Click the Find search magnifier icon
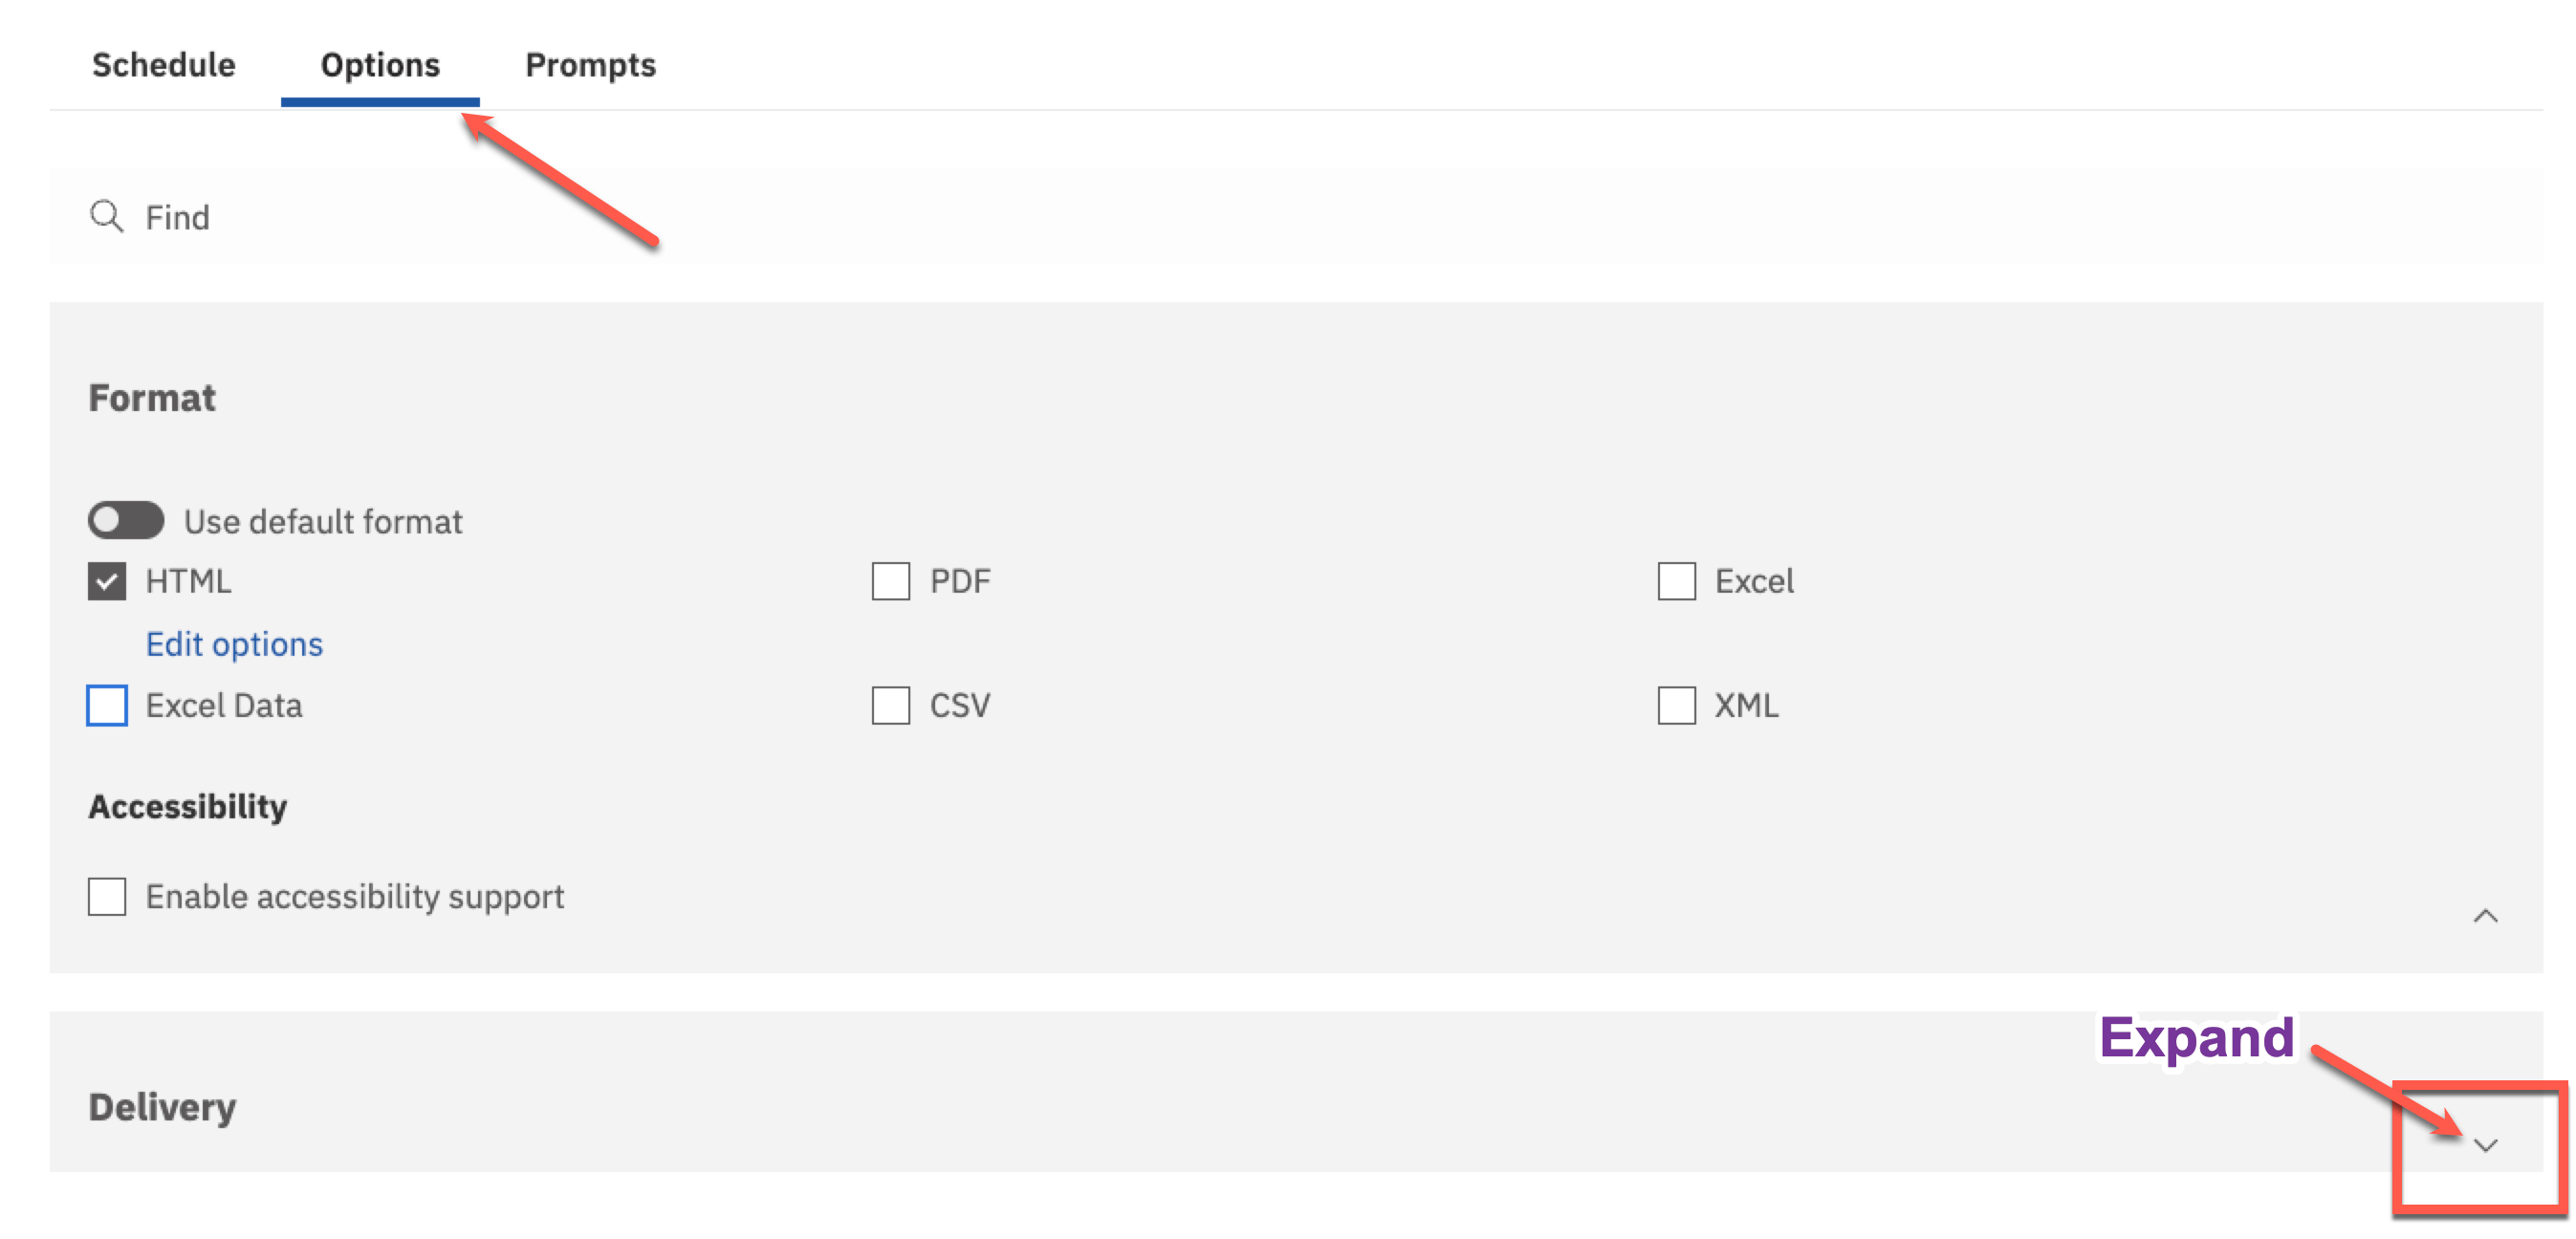This screenshot has width=2576, height=1239. click(107, 216)
